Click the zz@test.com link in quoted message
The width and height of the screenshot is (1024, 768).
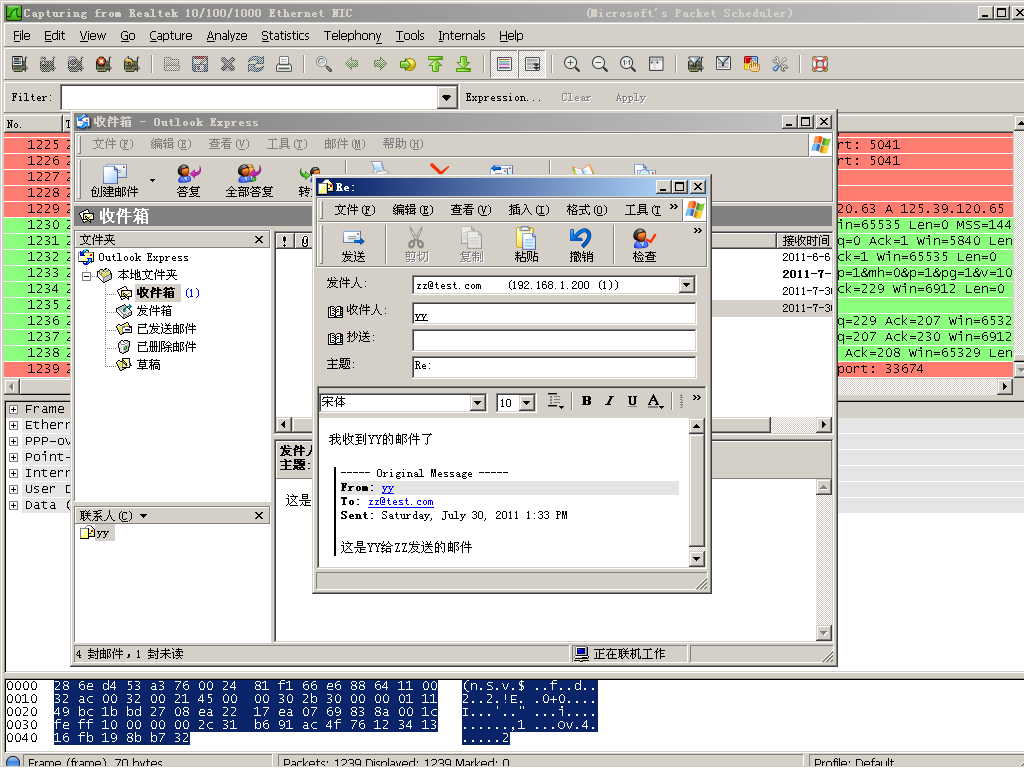coord(400,502)
